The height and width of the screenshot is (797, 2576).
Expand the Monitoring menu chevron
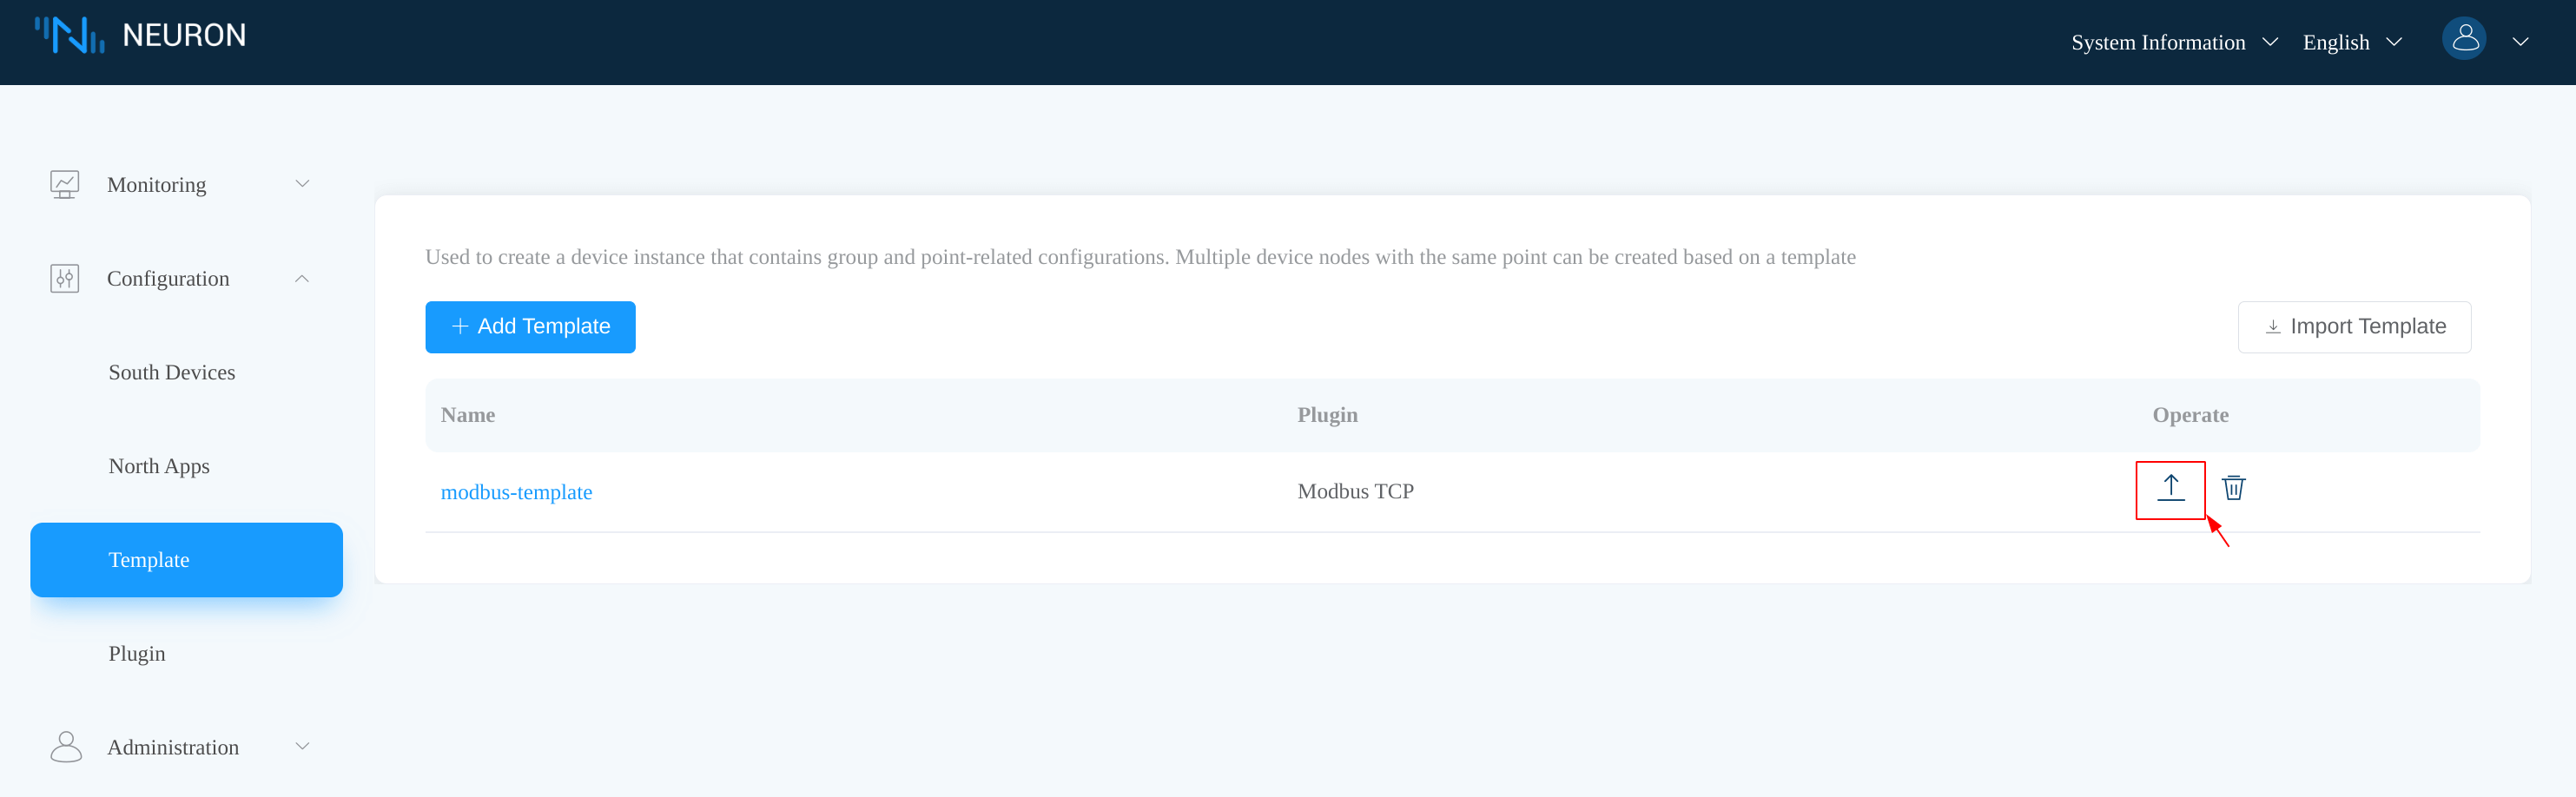click(x=302, y=184)
